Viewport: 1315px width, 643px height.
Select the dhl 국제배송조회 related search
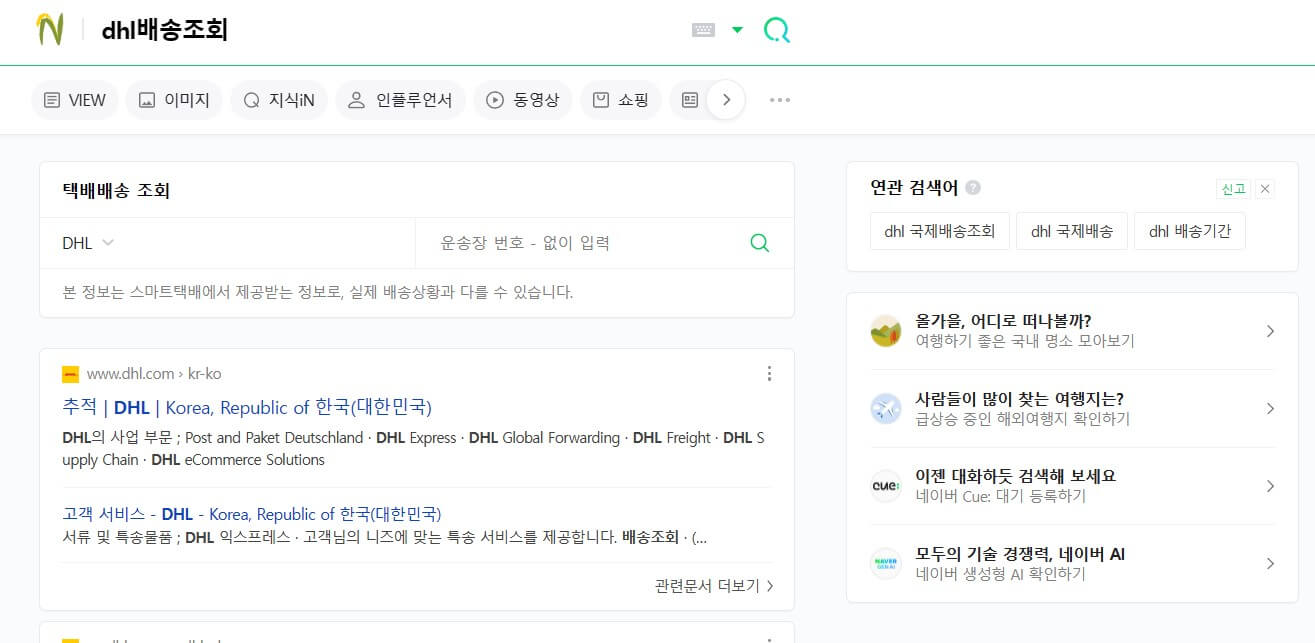point(940,231)
